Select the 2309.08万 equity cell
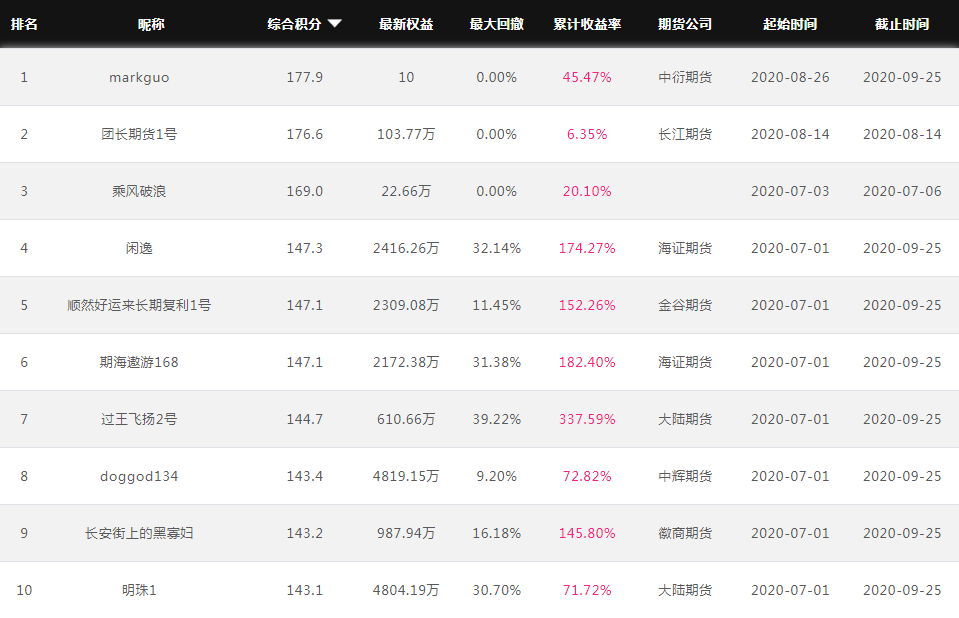Screen dimensions: 959x618 (x=406, y=305)
